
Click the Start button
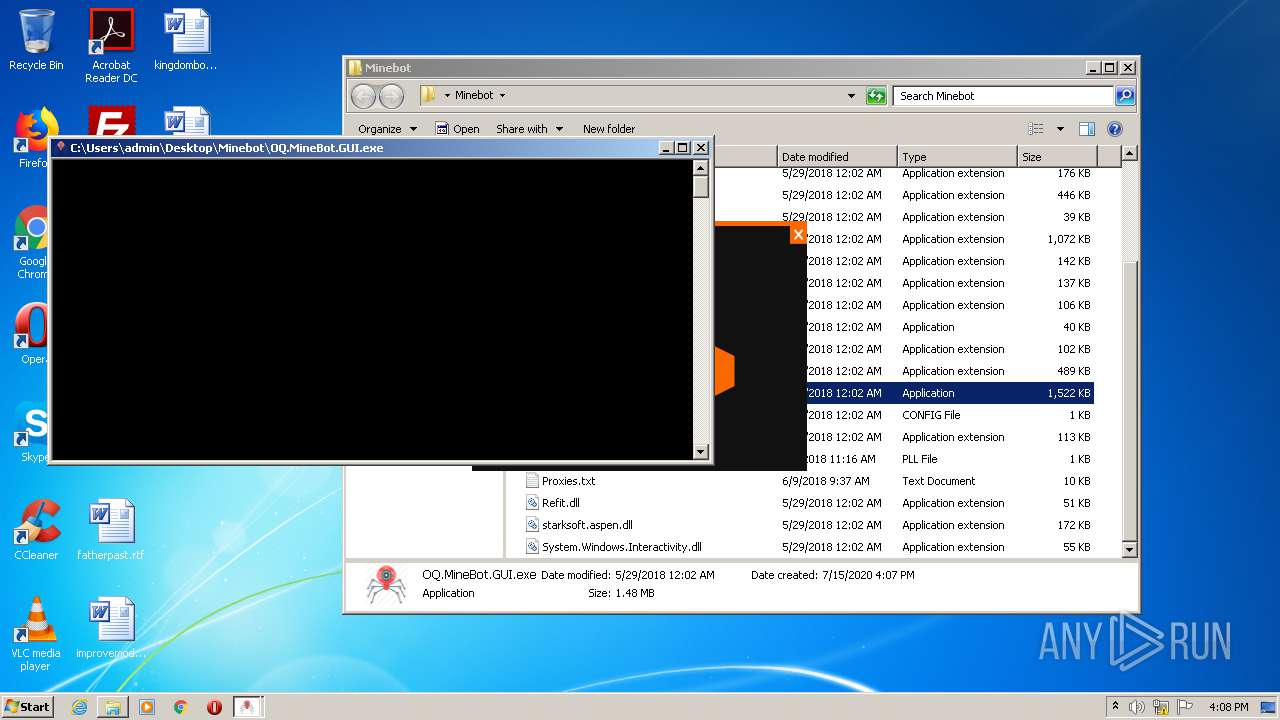[27, 706]
